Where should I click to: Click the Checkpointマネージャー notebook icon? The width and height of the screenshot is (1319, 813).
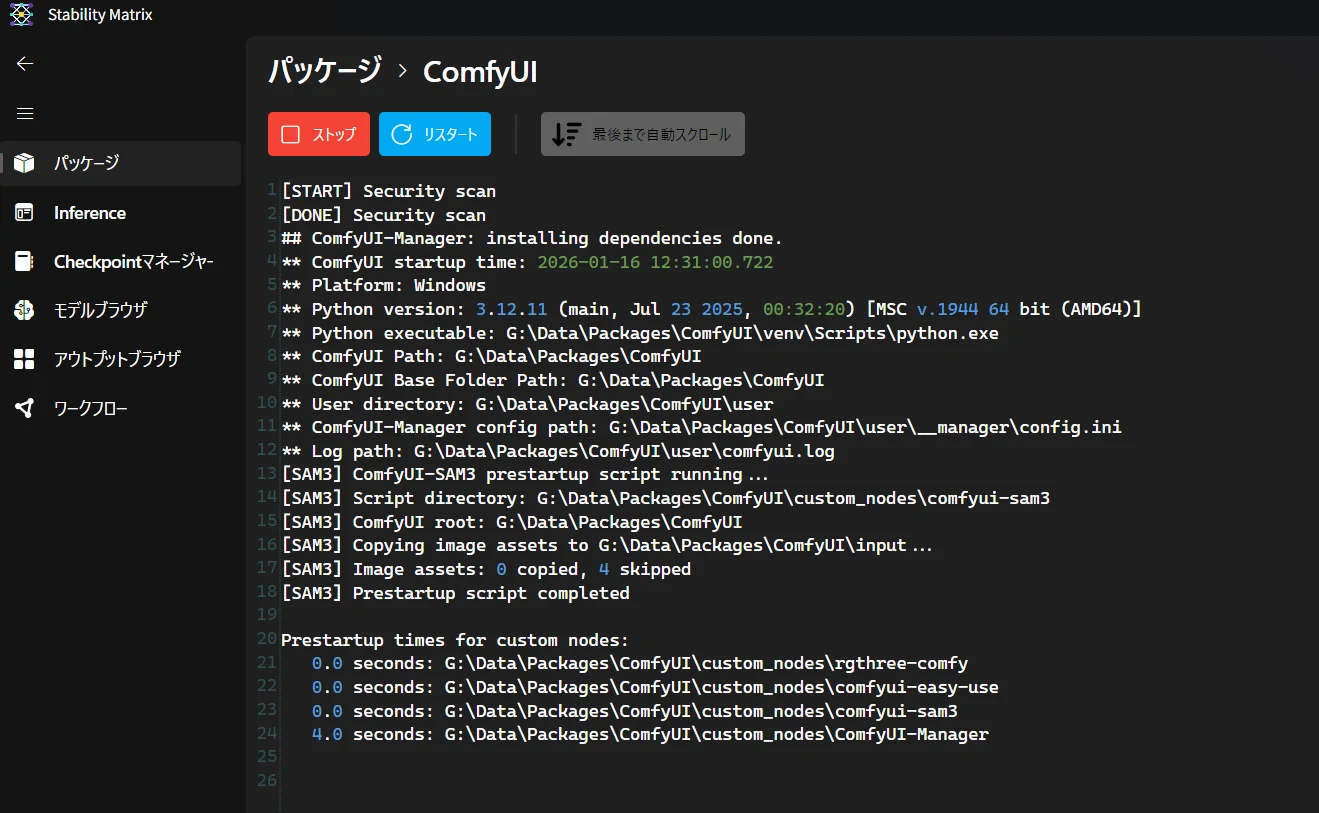click(x=24, y=261)
